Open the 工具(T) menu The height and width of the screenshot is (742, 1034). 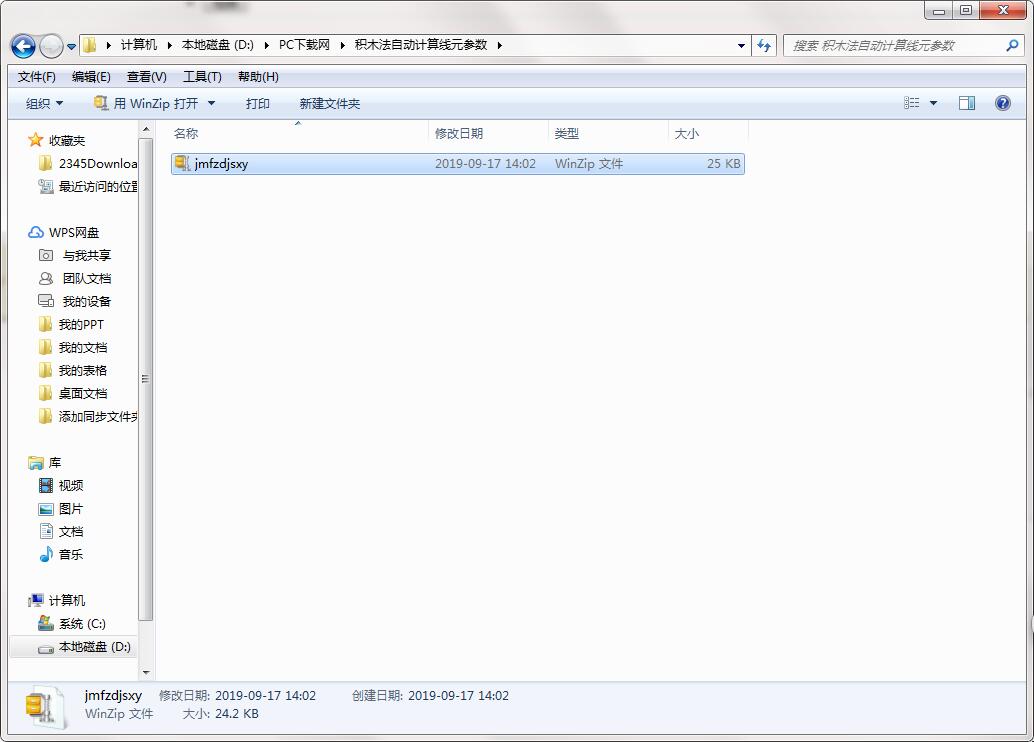tap(202, 77)
